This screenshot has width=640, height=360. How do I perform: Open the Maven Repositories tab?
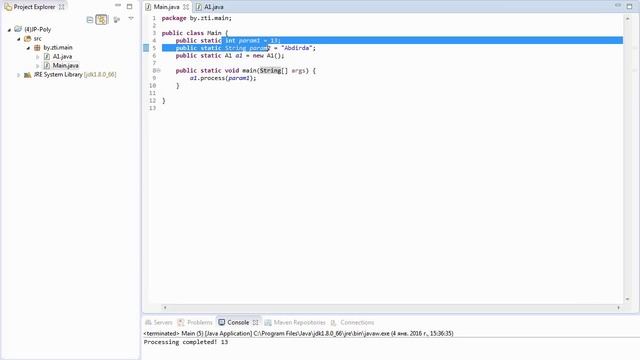click(x=295, y=322)
